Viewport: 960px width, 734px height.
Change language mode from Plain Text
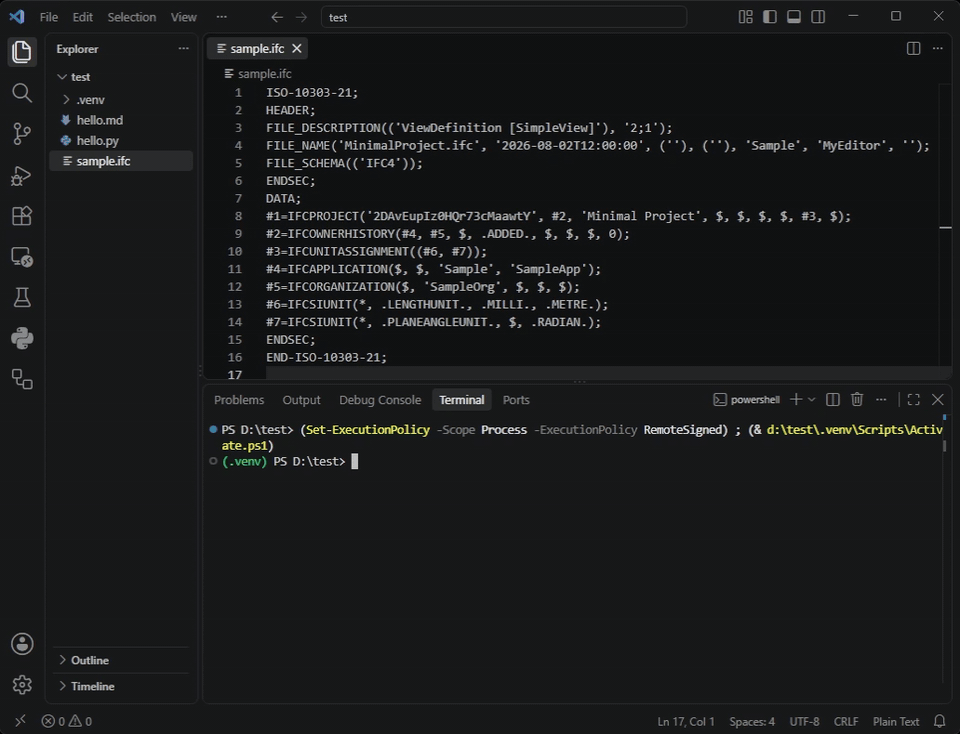click(896, 721)
